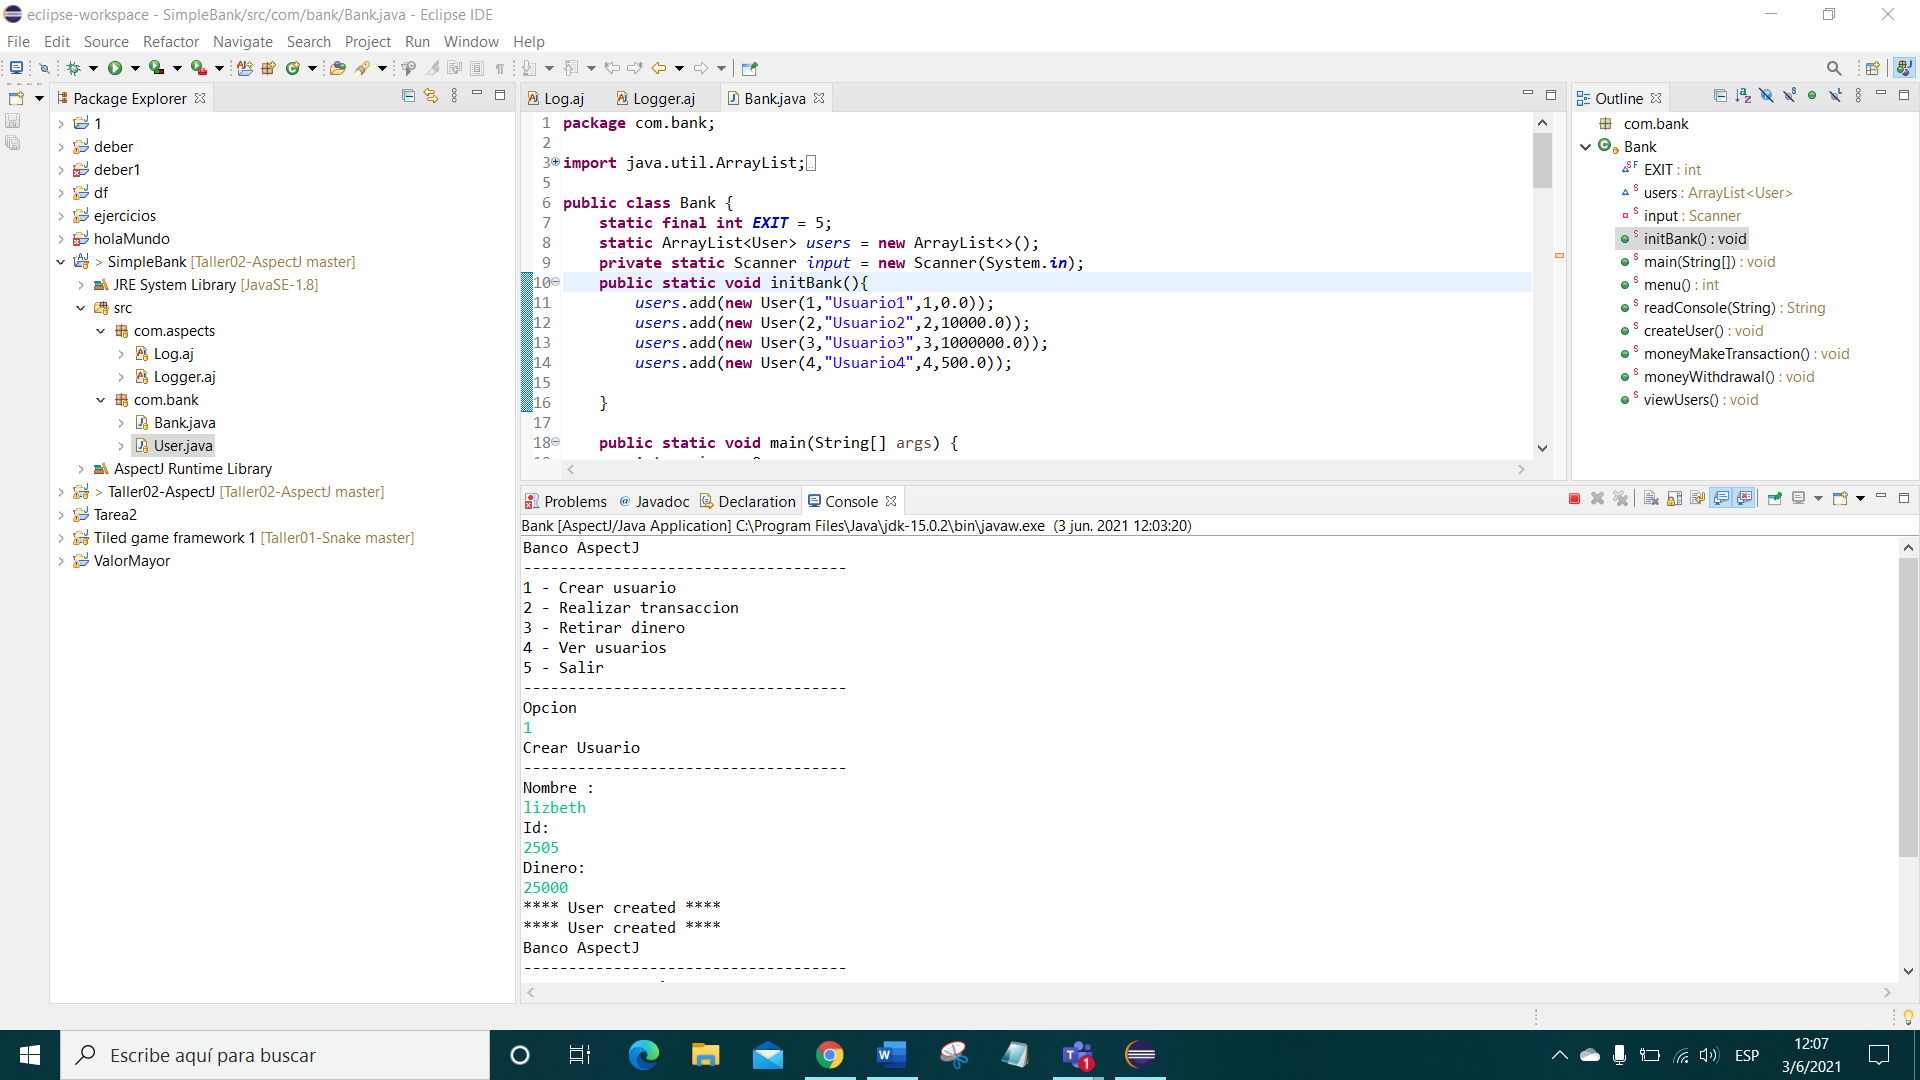
Task: Expand the deber project node
Action: click(61, 147)
